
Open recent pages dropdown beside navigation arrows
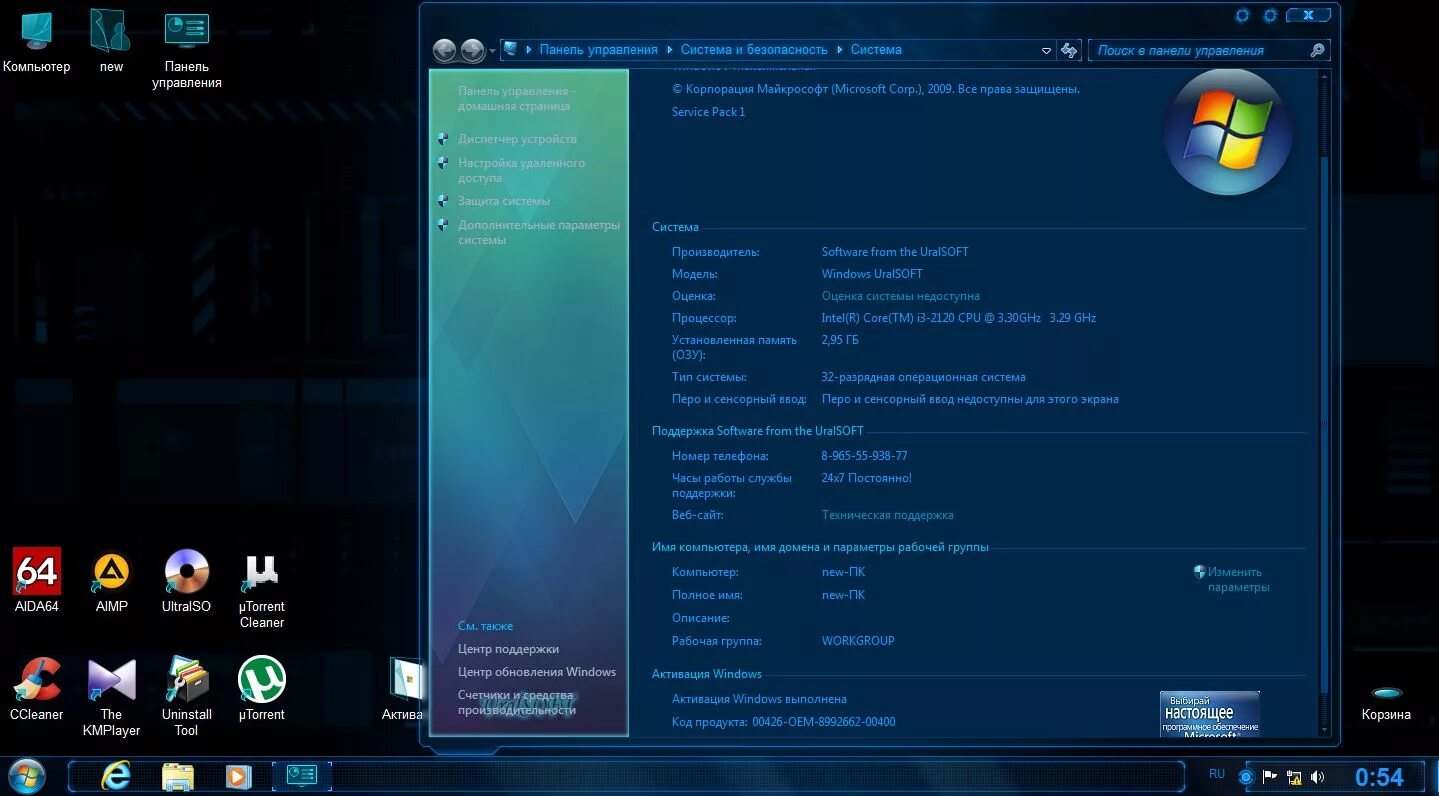point(491,49)
